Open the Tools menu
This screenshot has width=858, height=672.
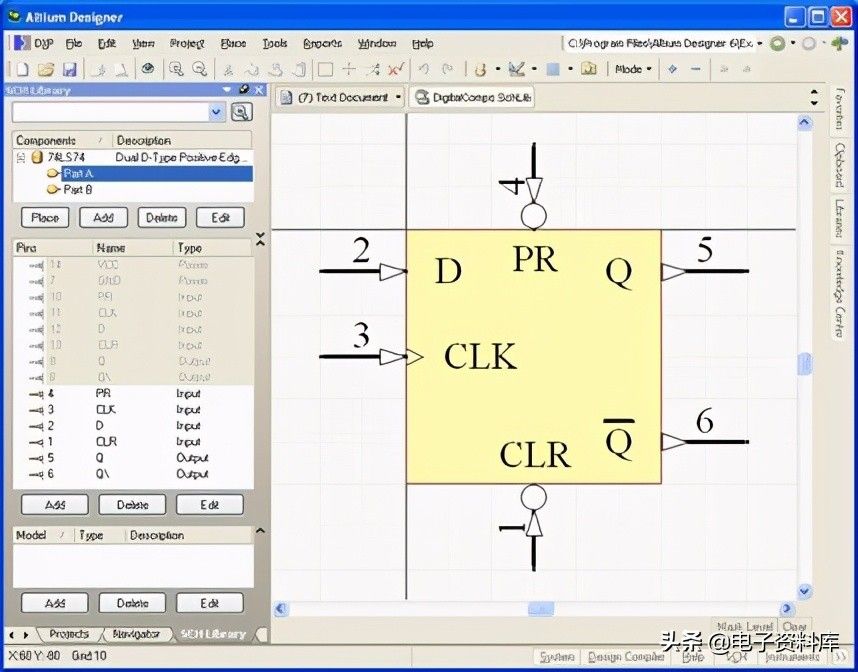pyautogui.click(x=274, y=44)
